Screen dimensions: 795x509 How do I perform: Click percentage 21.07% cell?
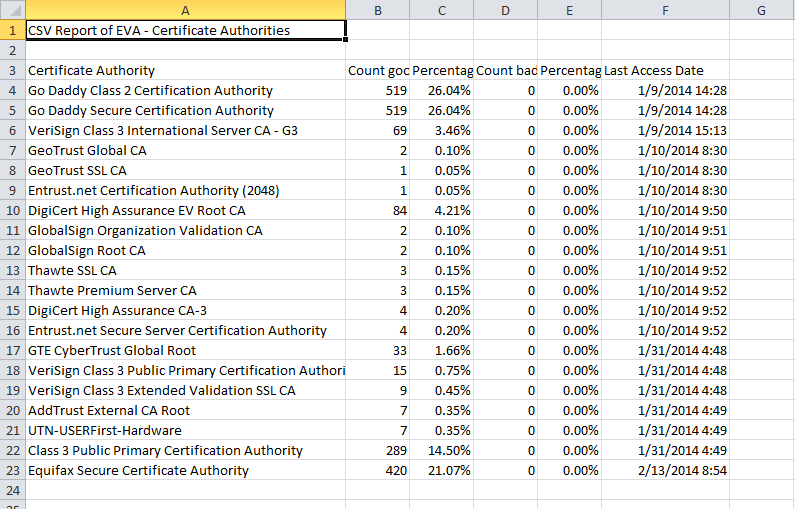coord(442,470)
